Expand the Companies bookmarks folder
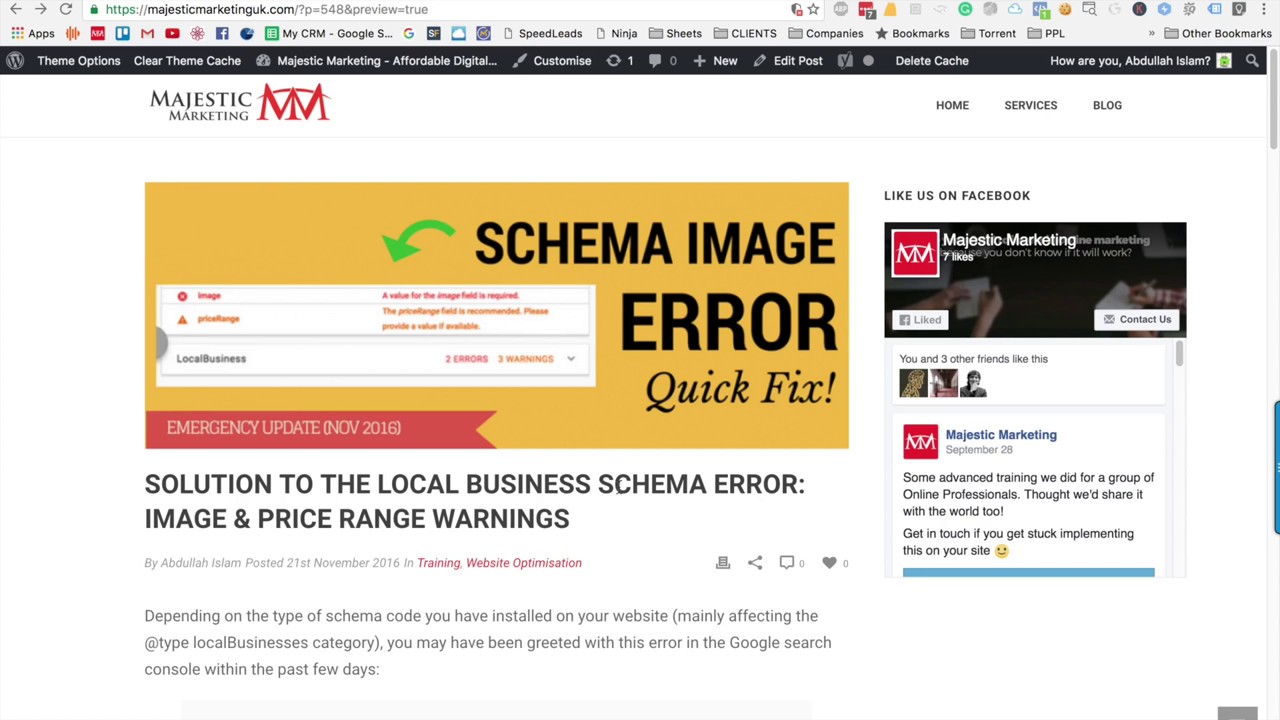 [825, 33]
